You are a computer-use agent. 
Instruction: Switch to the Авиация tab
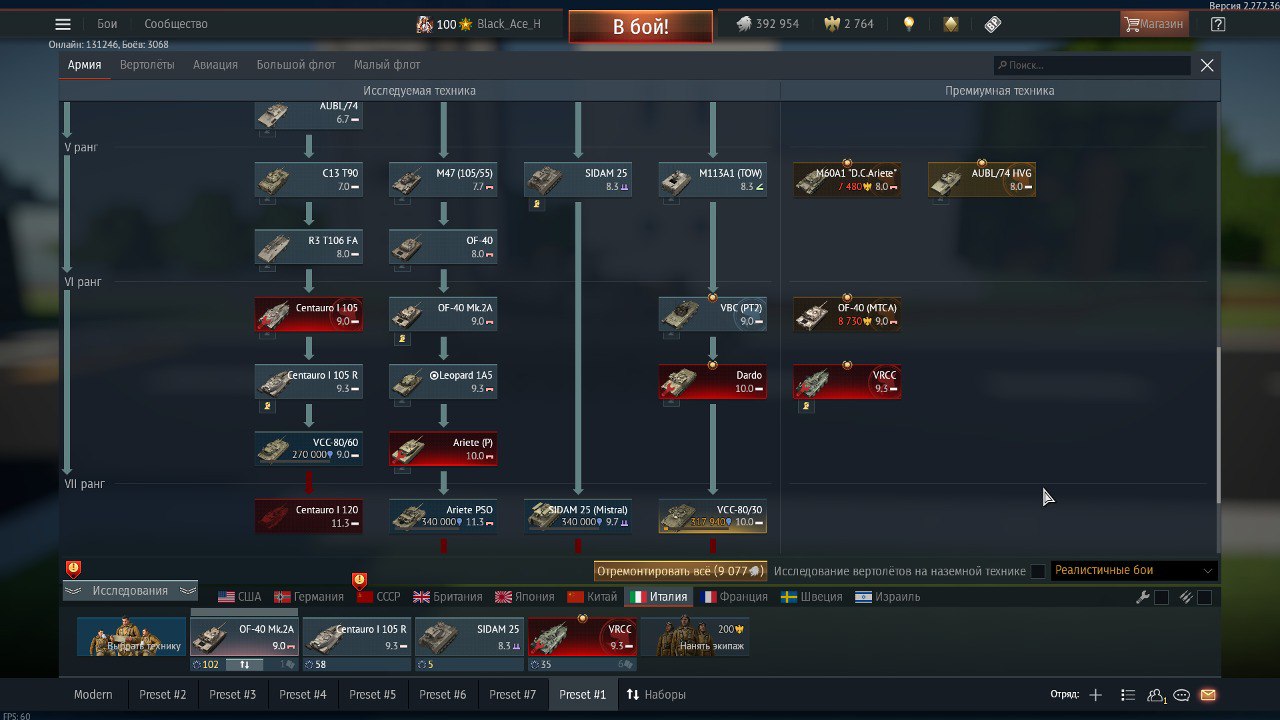(x=215, y=65)
